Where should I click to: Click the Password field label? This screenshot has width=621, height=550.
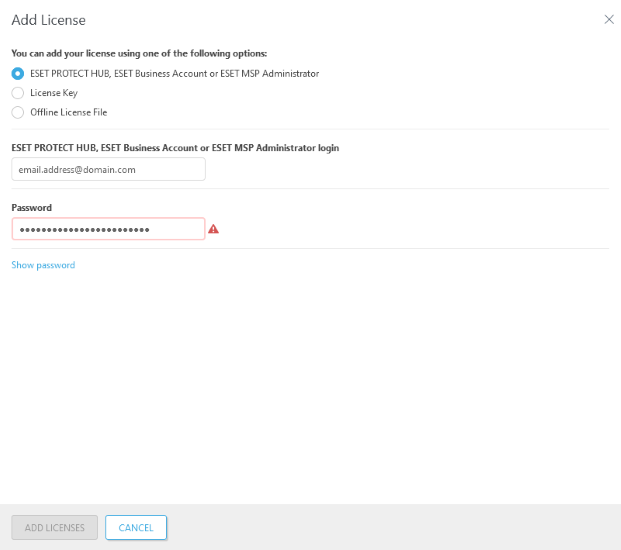[x=31, y=207]
